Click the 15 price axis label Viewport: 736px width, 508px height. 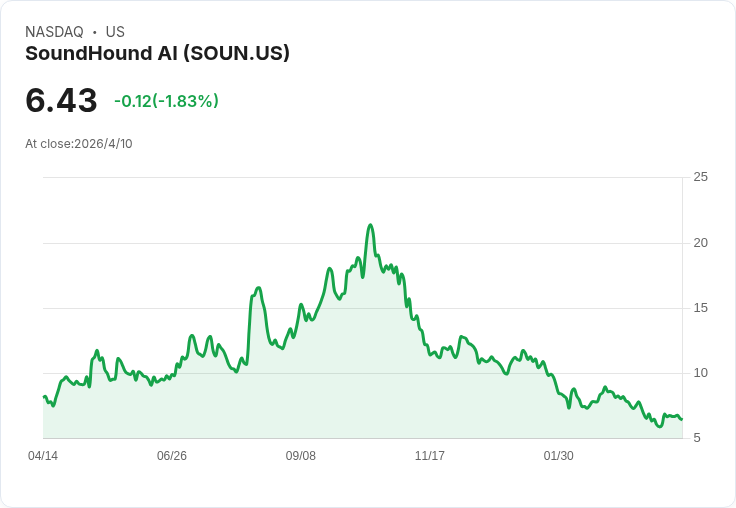click(700, 308)
